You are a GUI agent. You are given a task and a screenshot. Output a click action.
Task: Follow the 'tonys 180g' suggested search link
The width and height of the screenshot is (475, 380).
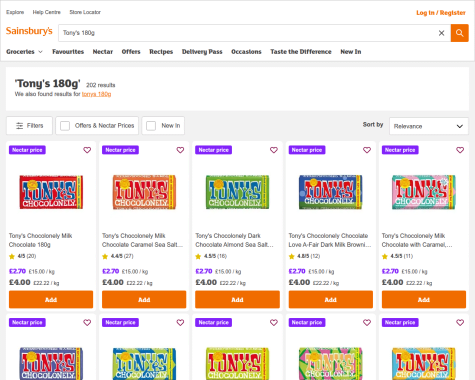coord(96,94)
